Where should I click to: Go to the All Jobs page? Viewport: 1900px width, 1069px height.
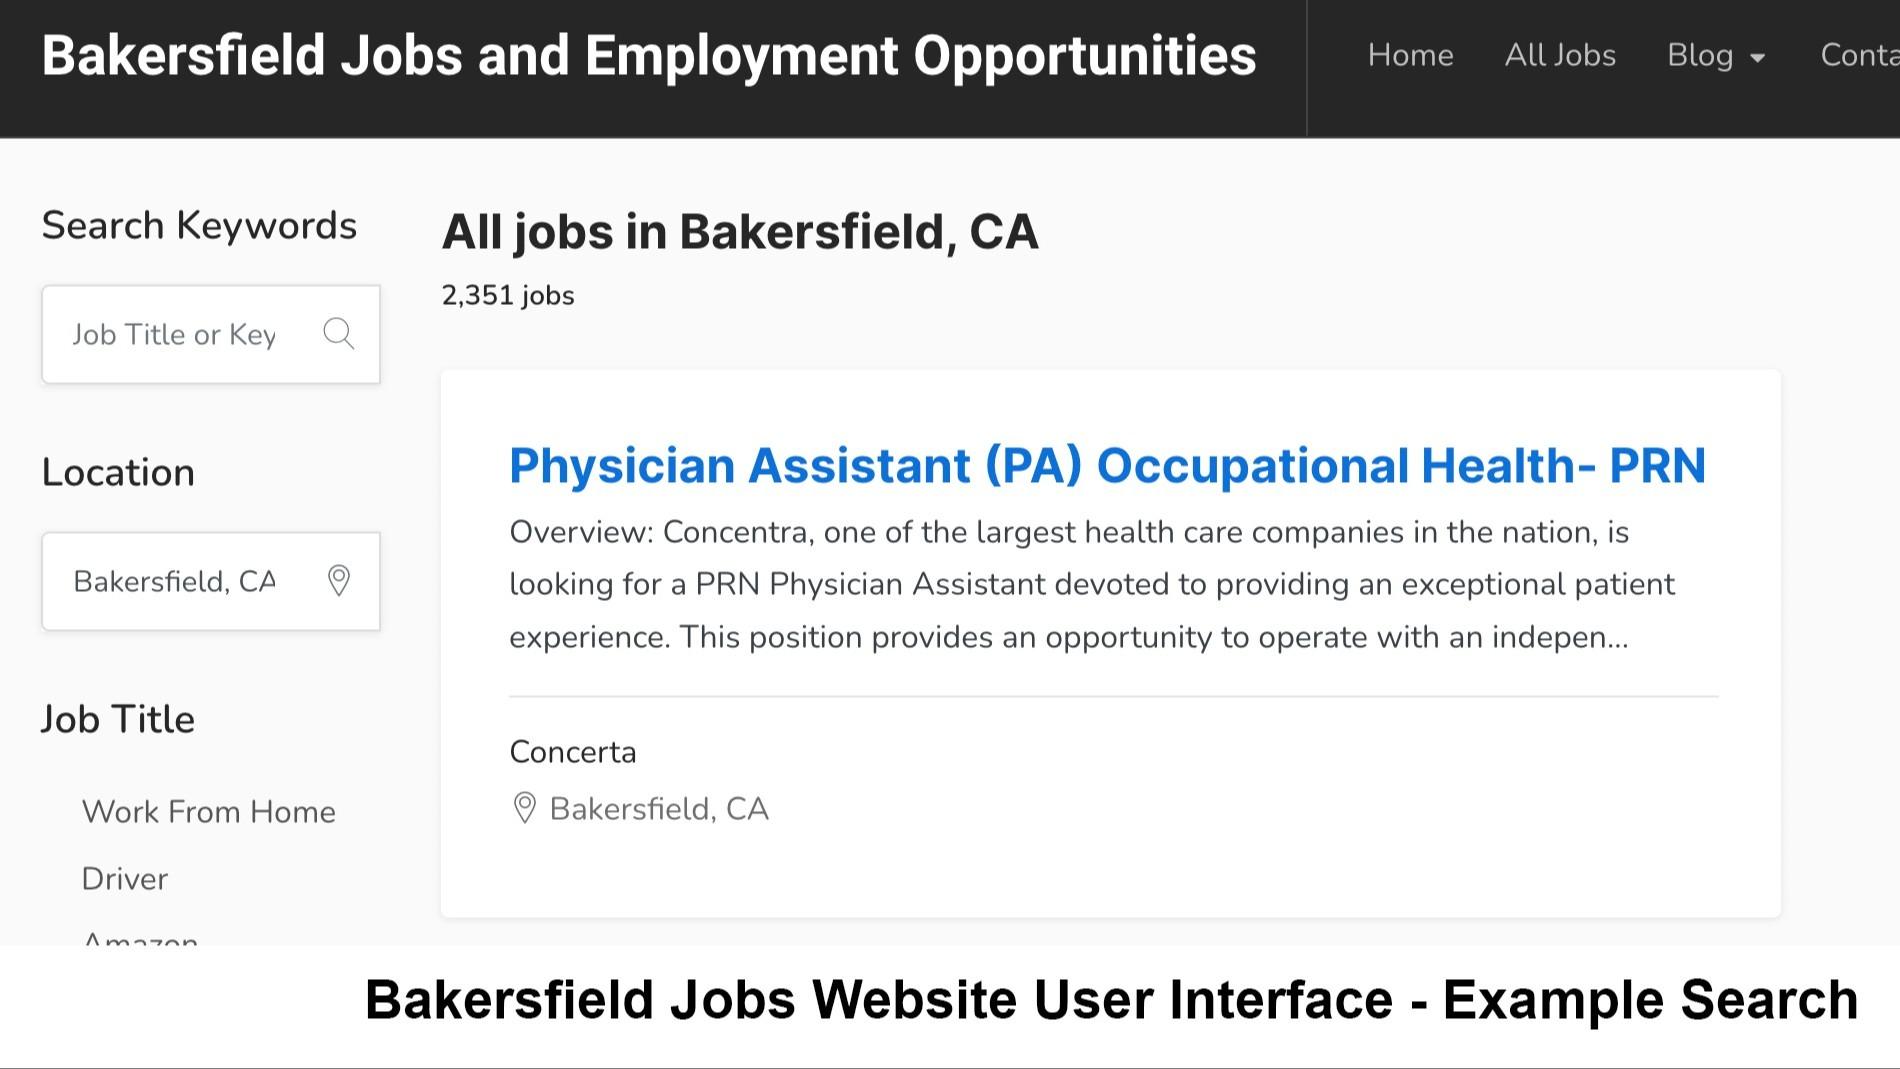tap(1560, 55)
